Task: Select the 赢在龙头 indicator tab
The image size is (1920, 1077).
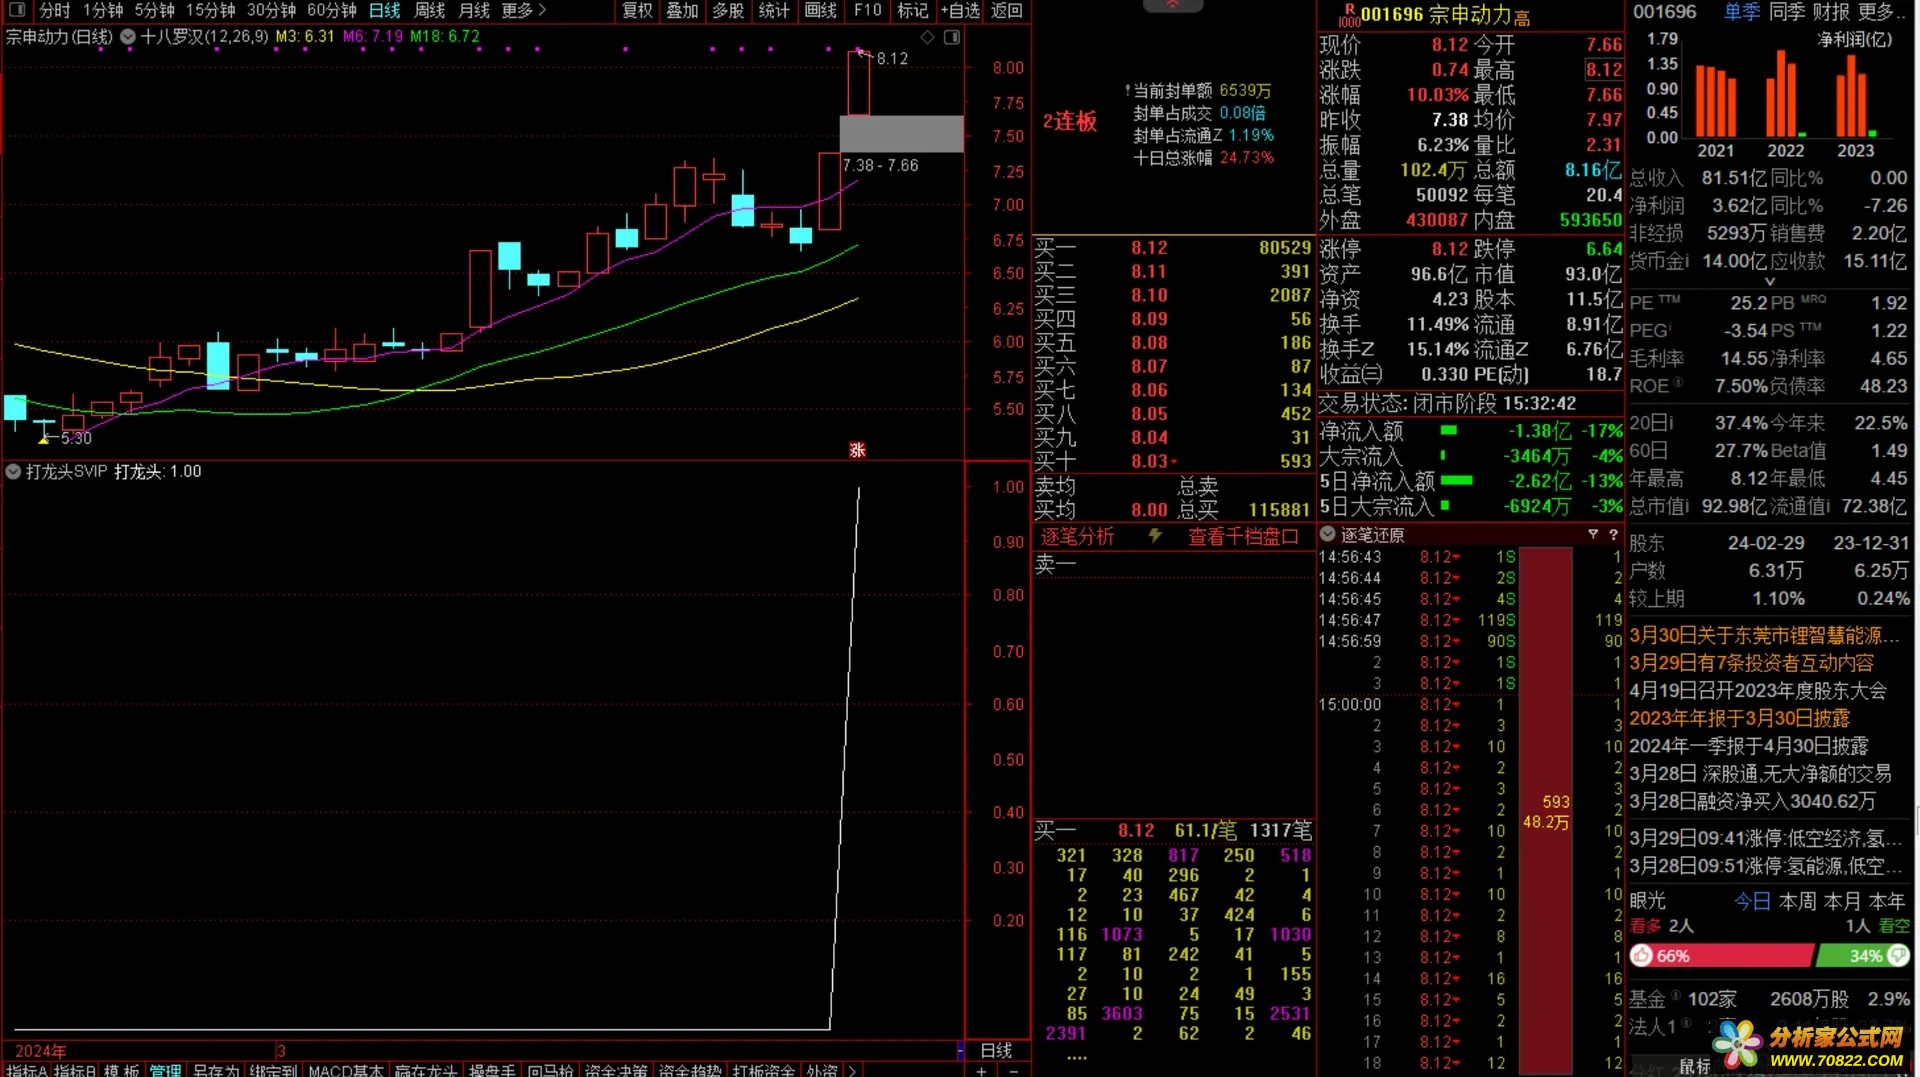Action: 425,1070
